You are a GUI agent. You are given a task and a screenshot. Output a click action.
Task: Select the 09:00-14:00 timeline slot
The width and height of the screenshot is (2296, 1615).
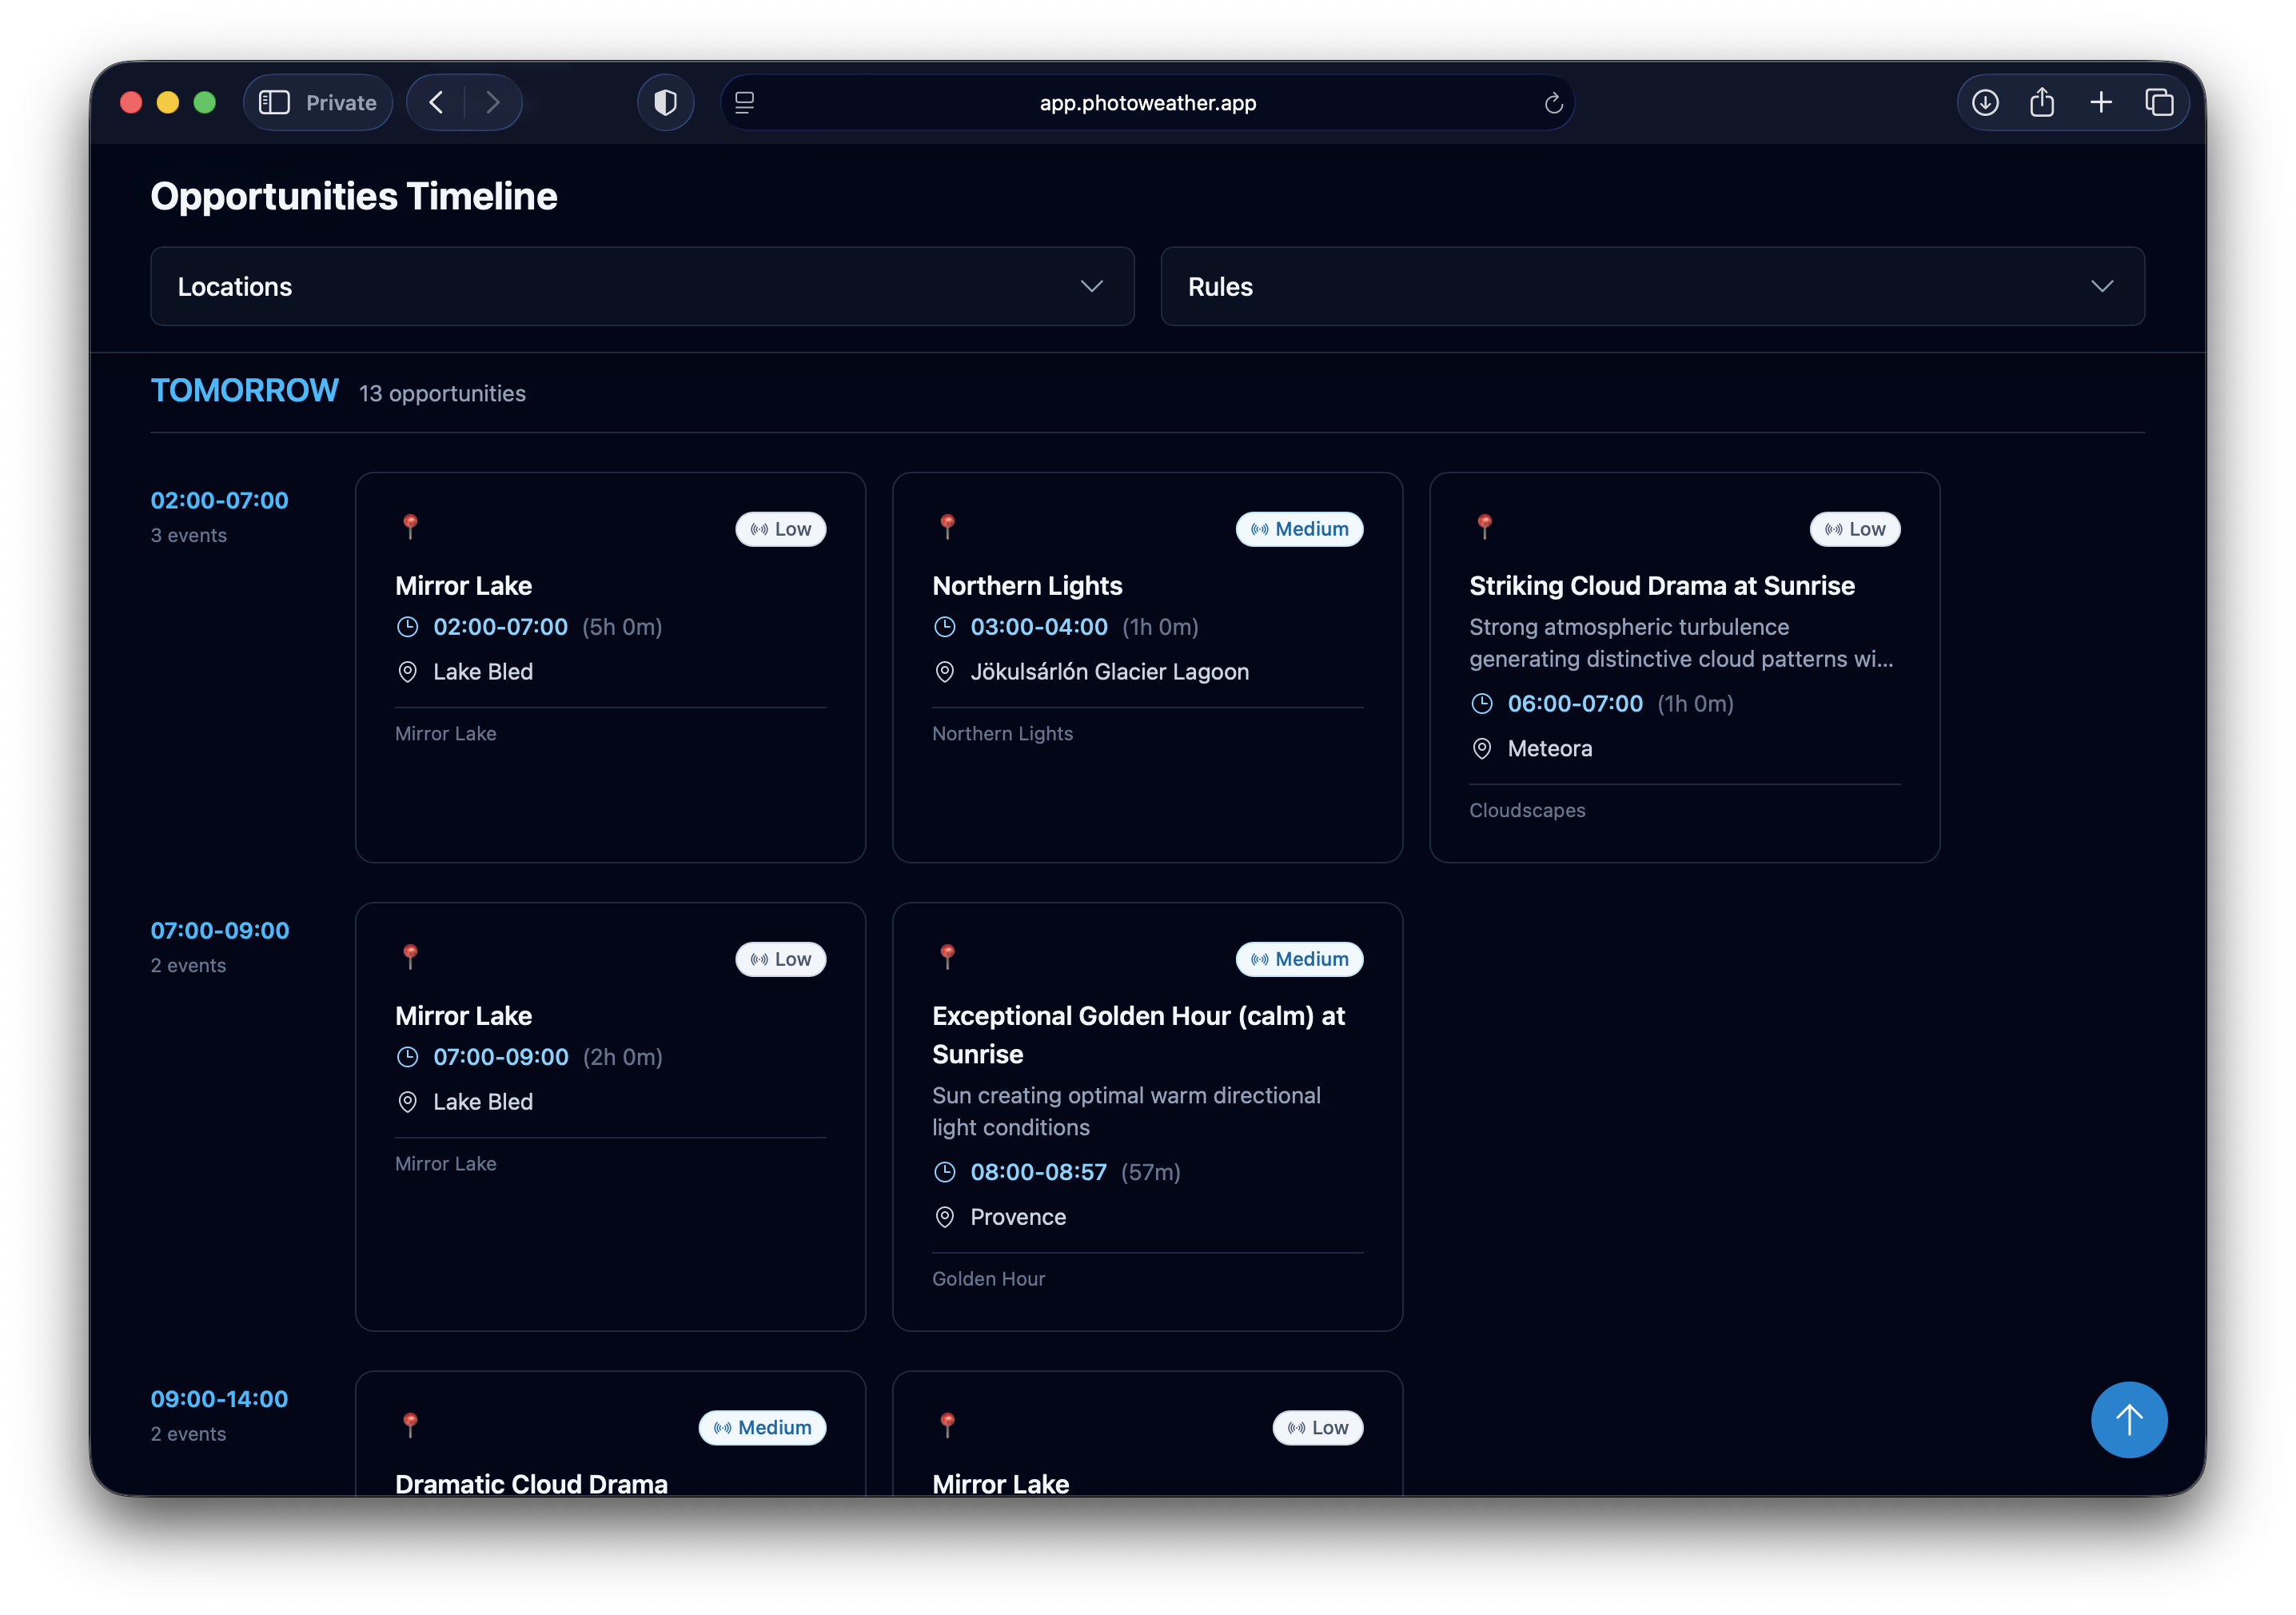coord(219,1399)
